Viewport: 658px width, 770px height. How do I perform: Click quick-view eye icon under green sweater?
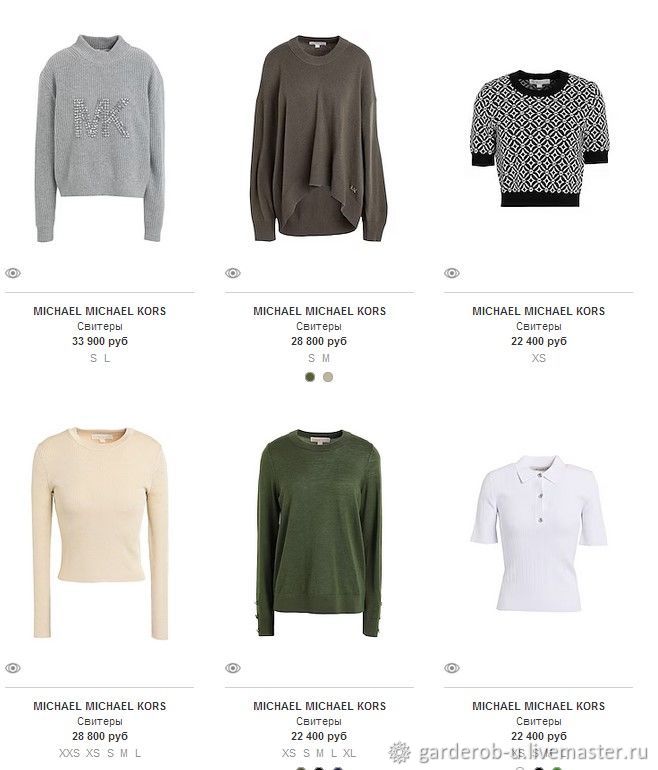(x=233, y=668)
